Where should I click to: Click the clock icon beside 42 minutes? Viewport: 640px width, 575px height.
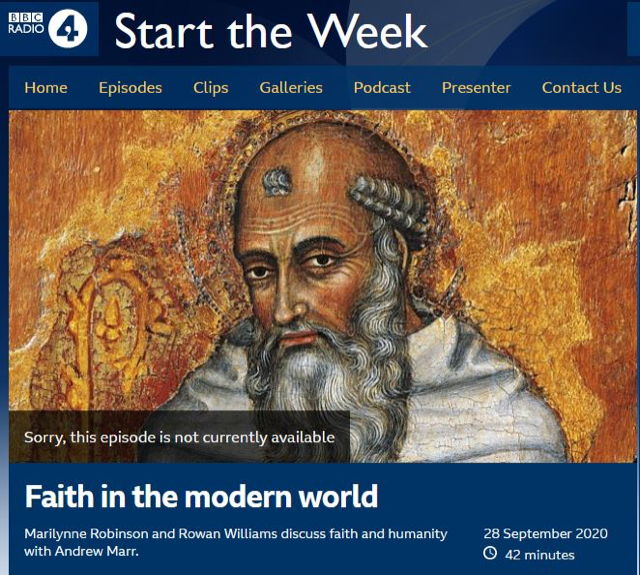tap(490, 553)
